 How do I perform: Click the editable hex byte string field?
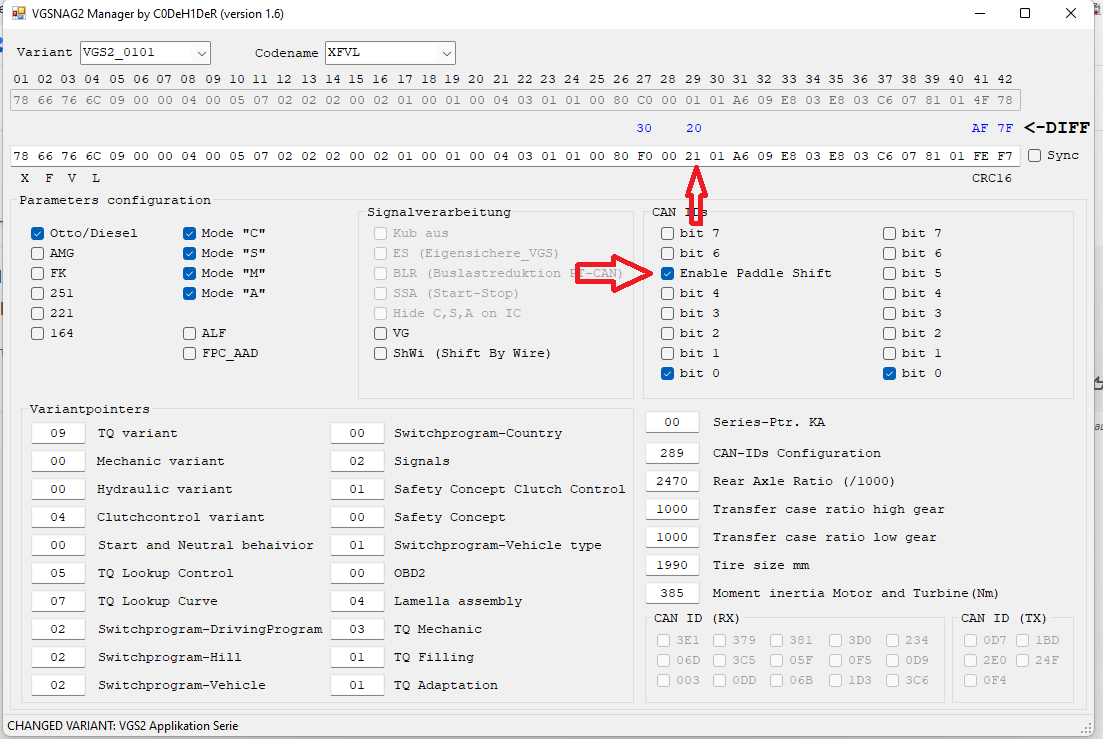coord(500,156)
